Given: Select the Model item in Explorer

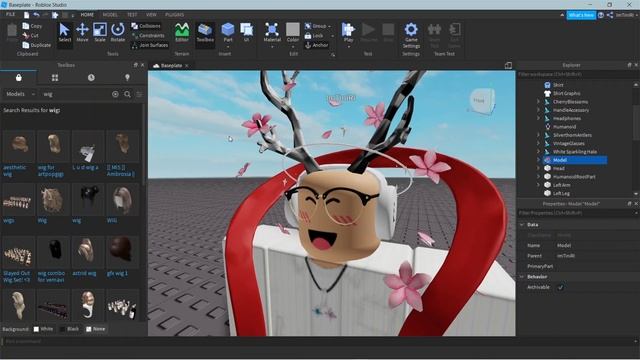Looking at the screenshot, I should pos(576,160).
